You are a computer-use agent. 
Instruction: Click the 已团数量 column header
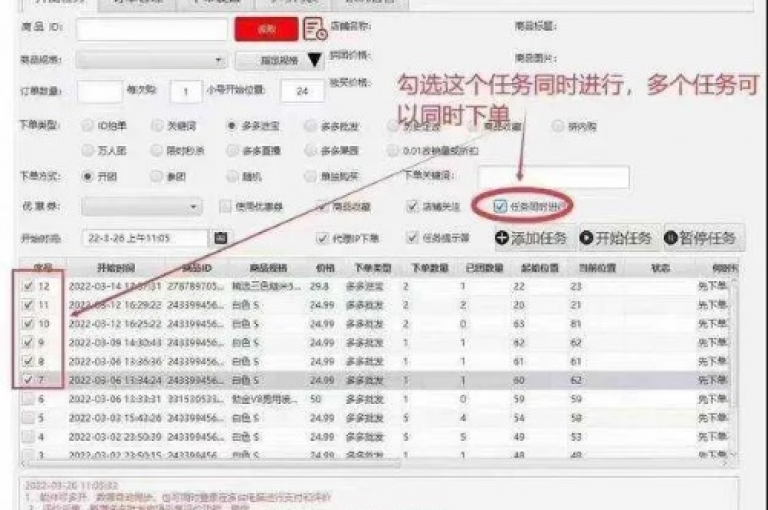click(485, 267)
